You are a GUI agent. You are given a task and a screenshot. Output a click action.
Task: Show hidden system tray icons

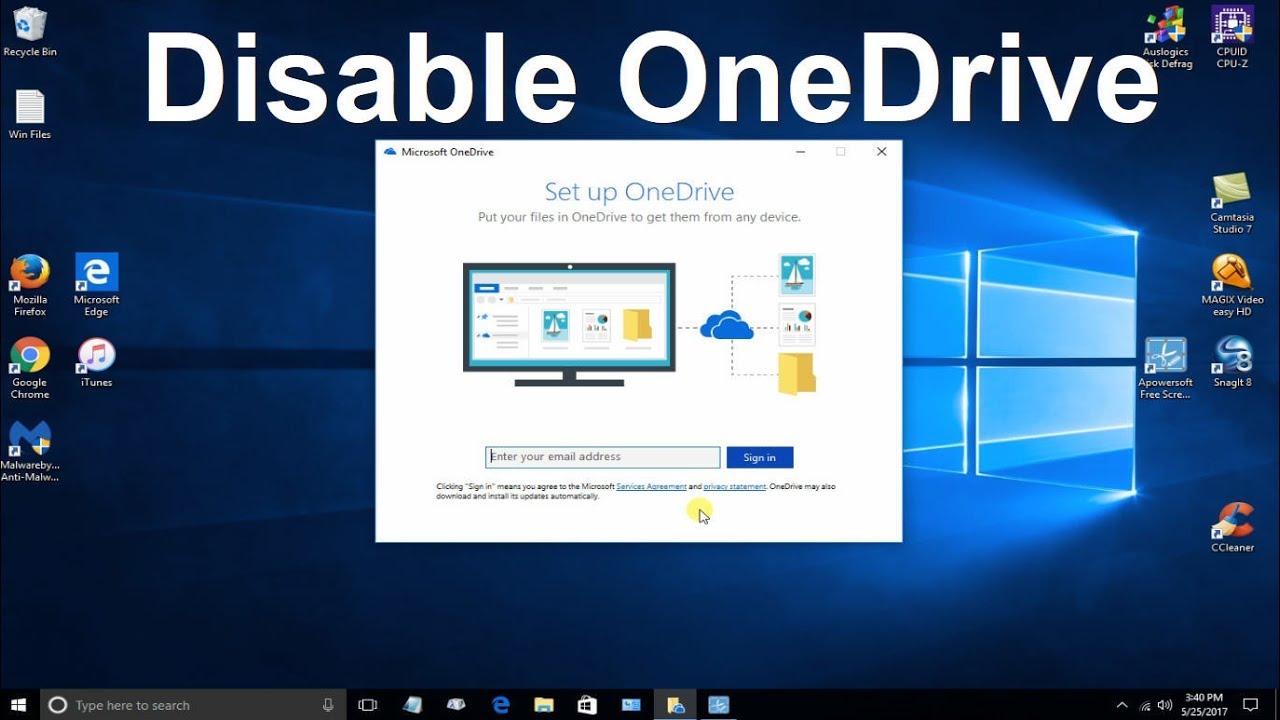tap(1122, 705)
